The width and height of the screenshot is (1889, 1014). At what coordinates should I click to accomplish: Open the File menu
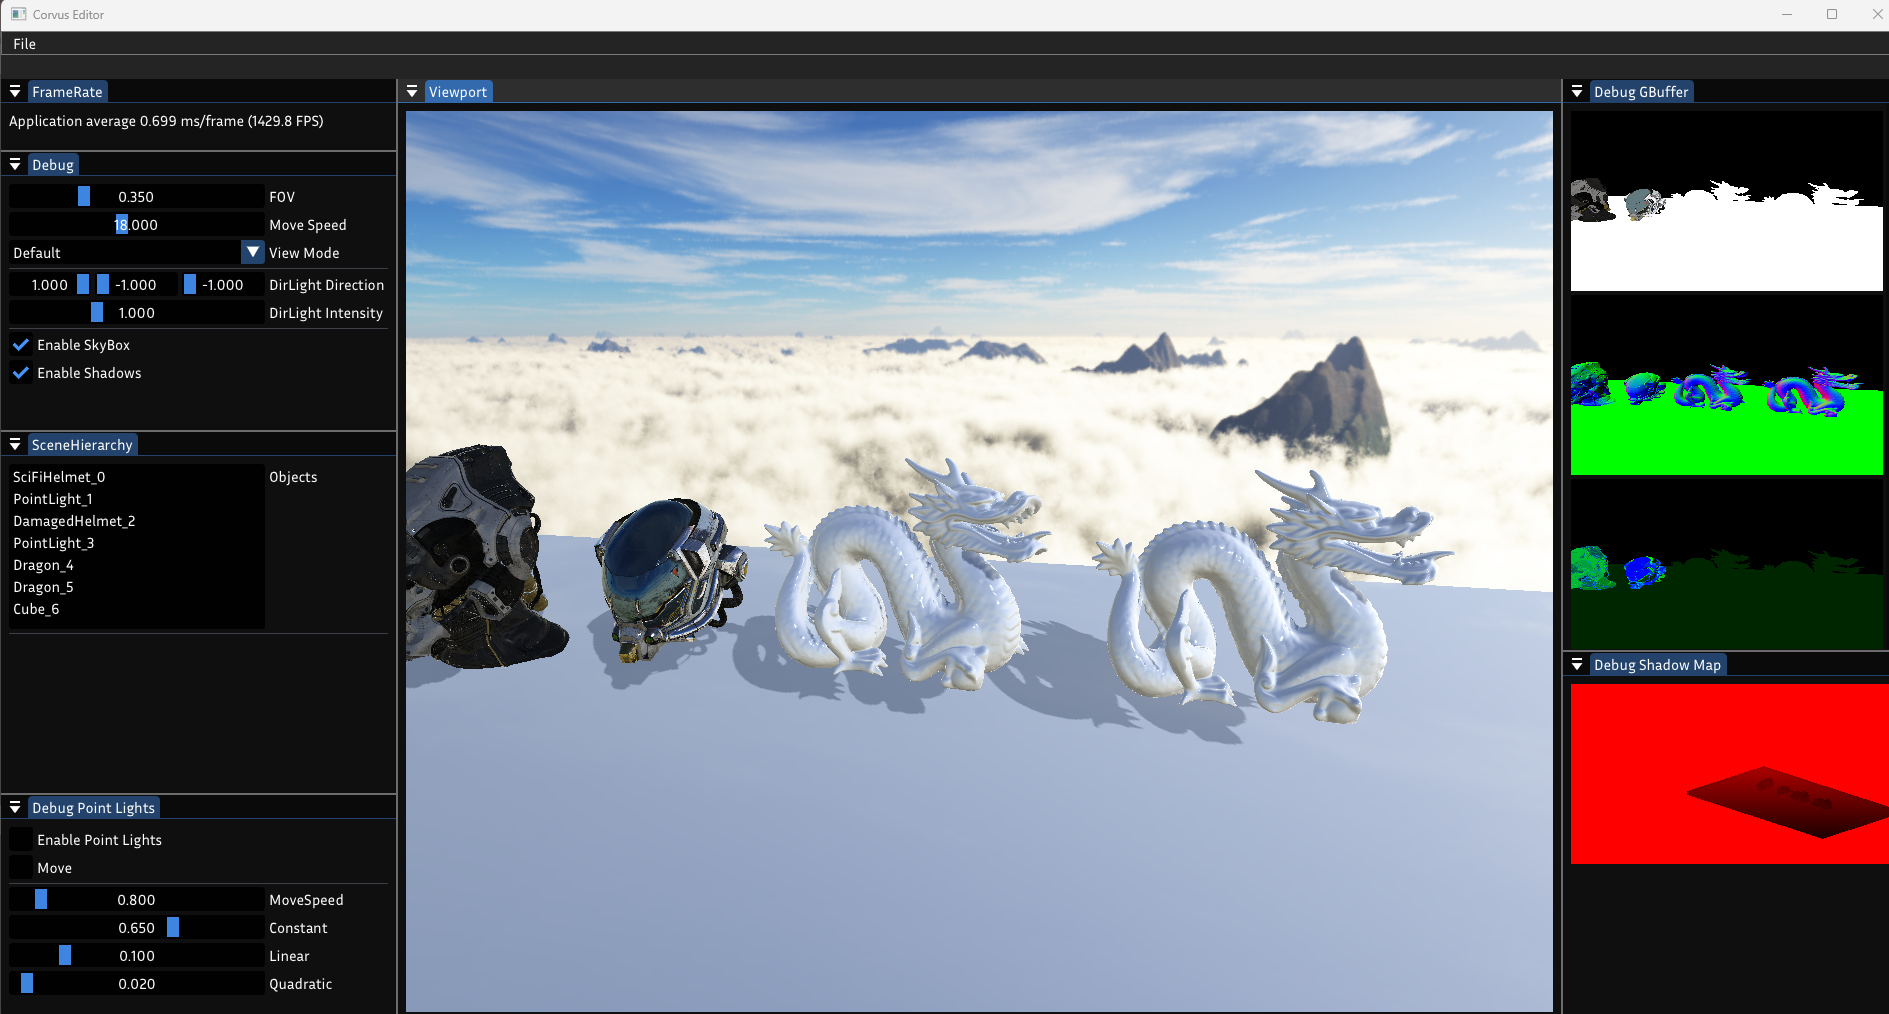(x=25, y=44)
